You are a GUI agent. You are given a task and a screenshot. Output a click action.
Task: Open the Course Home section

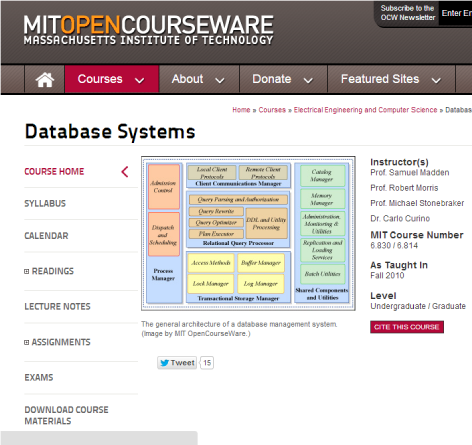click(x=54, y=171)
